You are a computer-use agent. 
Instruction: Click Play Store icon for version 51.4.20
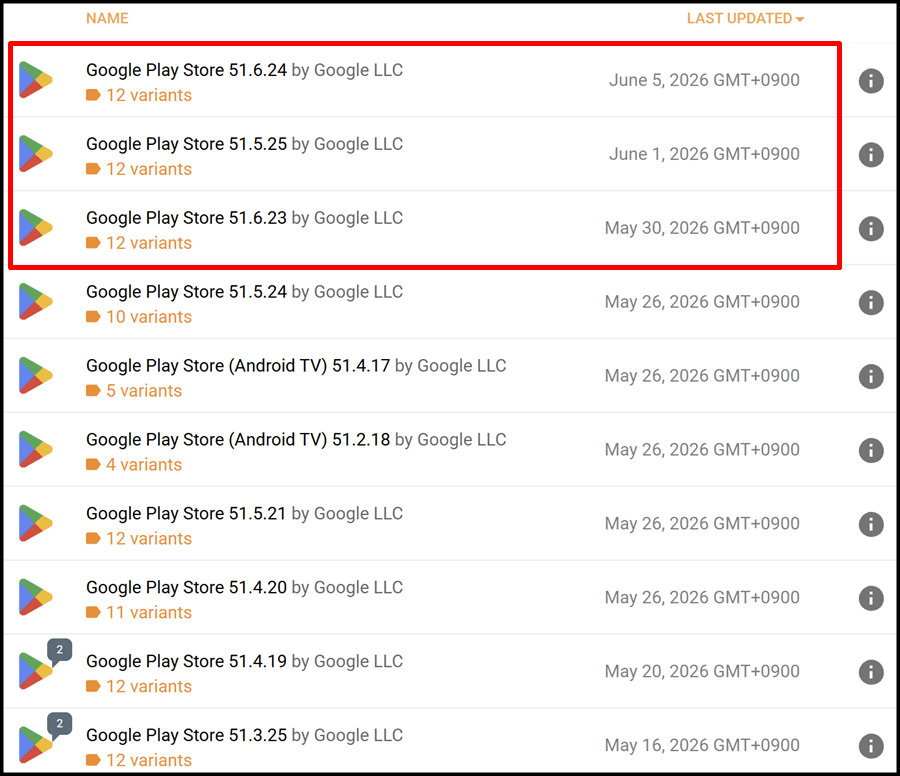click(x=36, y=597)
